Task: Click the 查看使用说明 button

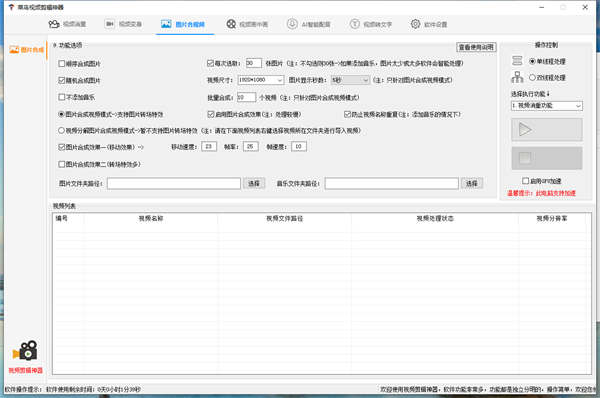Action: (476, 47)
